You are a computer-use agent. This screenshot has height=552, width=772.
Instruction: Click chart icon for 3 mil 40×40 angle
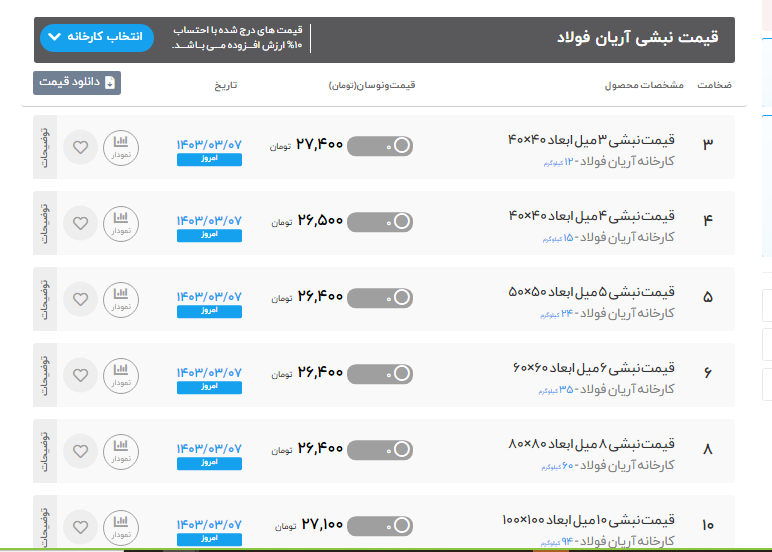tap(121, 148)
